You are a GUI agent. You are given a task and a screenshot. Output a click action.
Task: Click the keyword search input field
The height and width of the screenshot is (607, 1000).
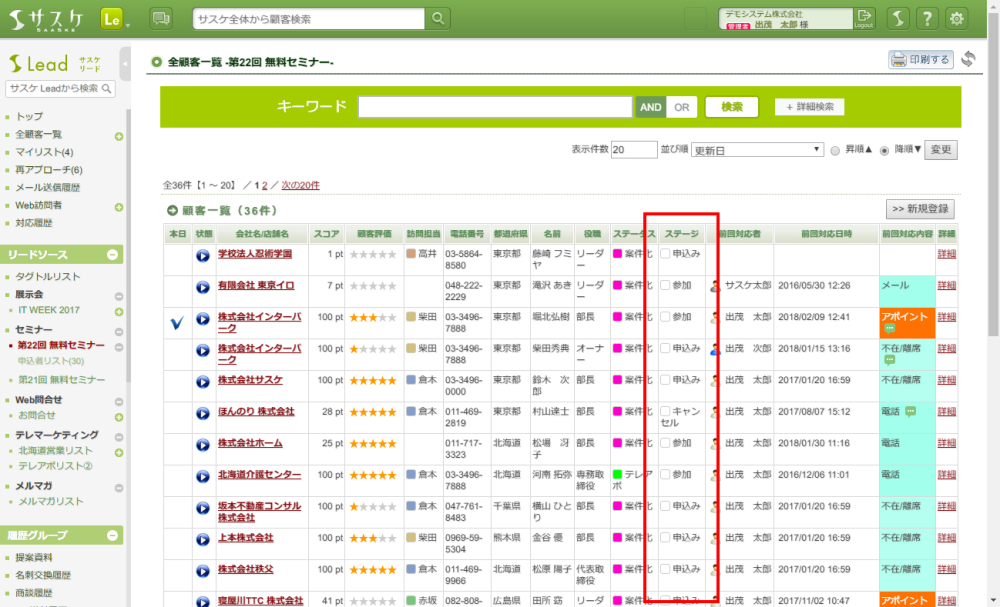click(x=495, y=107)
